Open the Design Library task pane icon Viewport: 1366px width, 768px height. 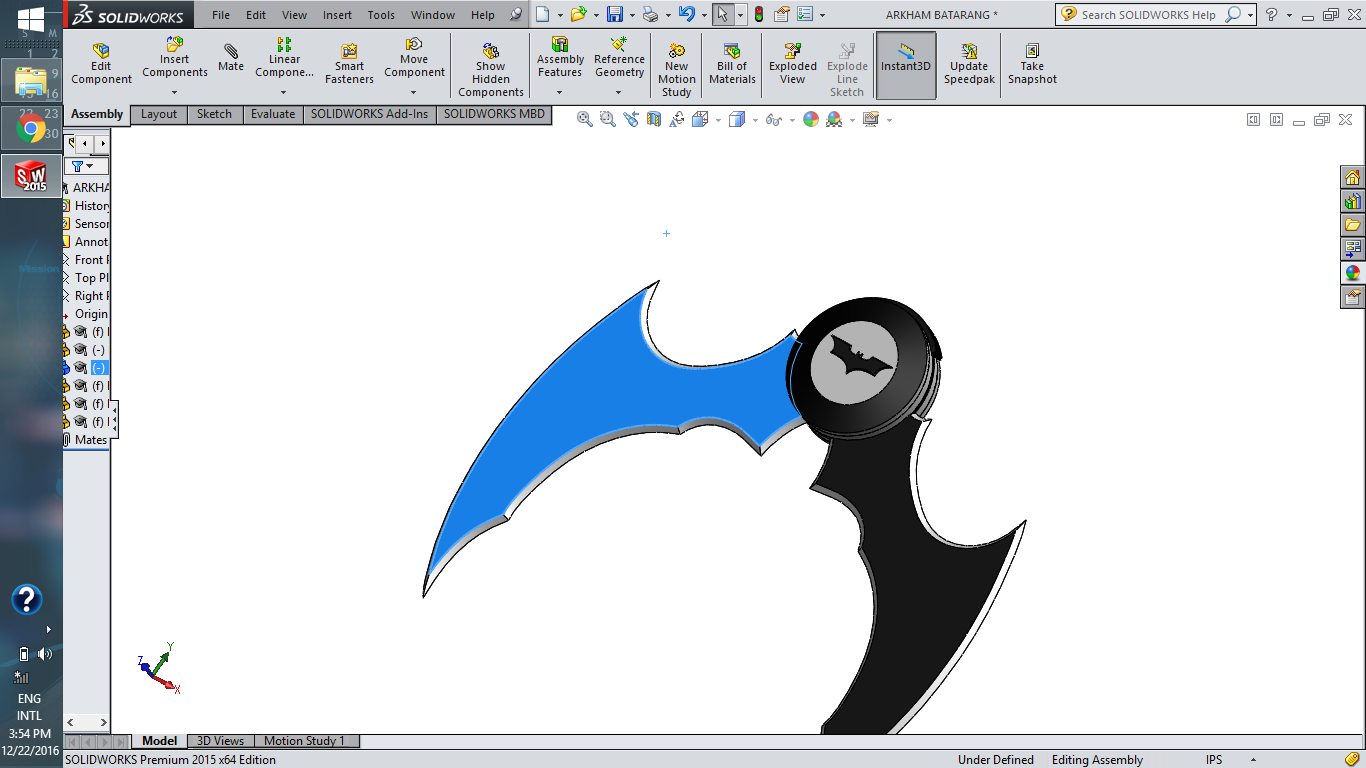tap(1353, 201)
